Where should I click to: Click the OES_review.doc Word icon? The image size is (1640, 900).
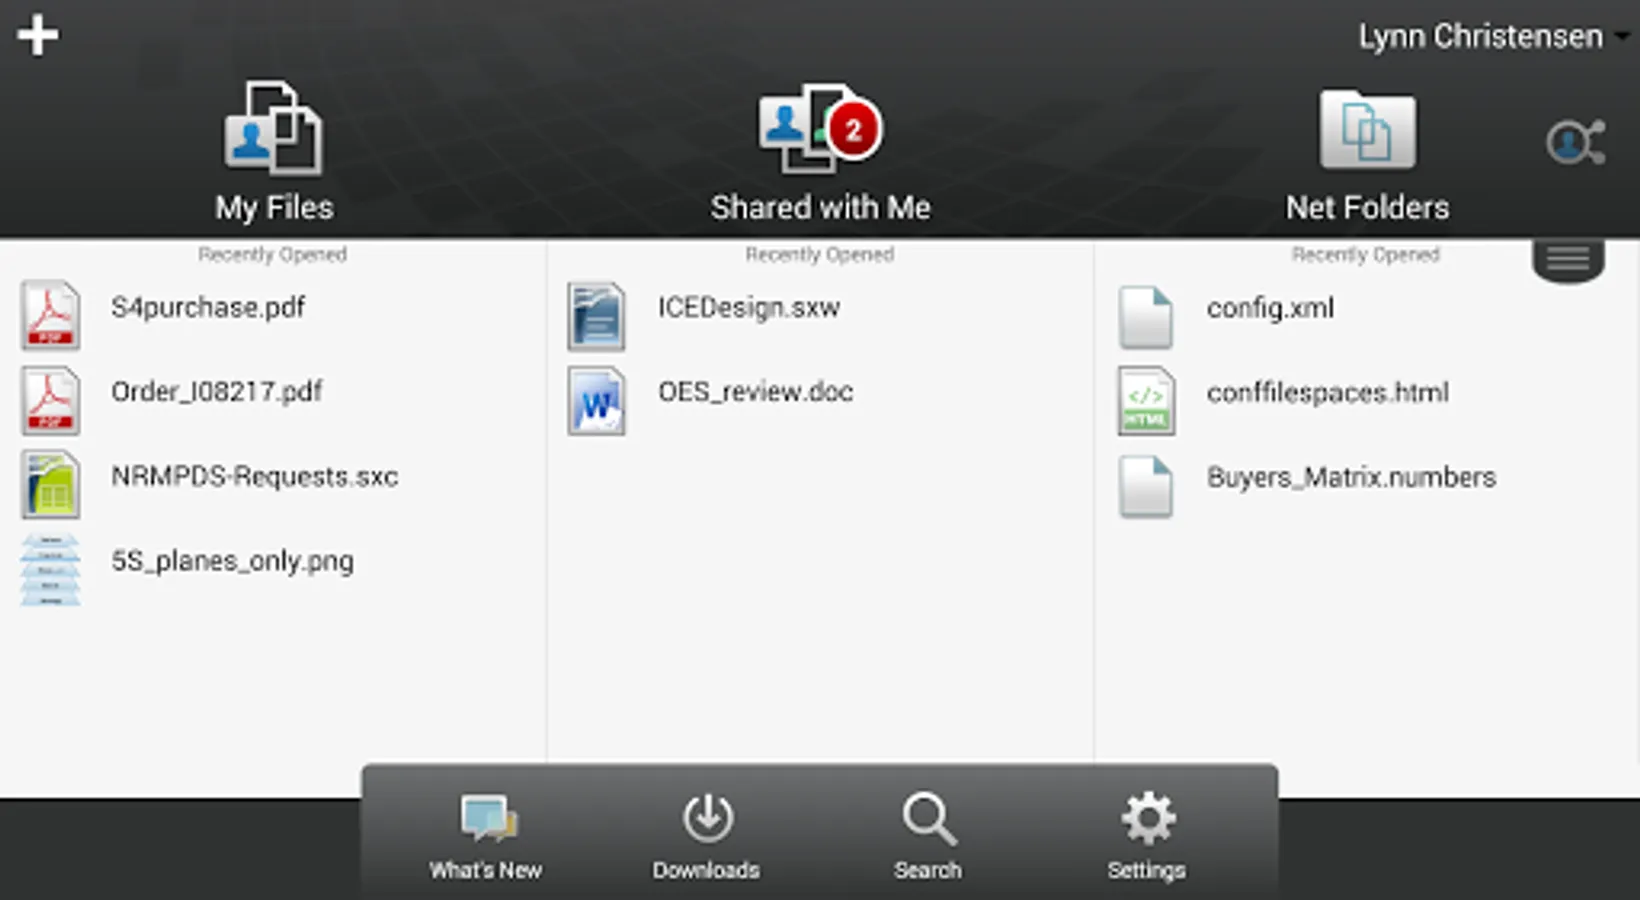tap(596, 401)
